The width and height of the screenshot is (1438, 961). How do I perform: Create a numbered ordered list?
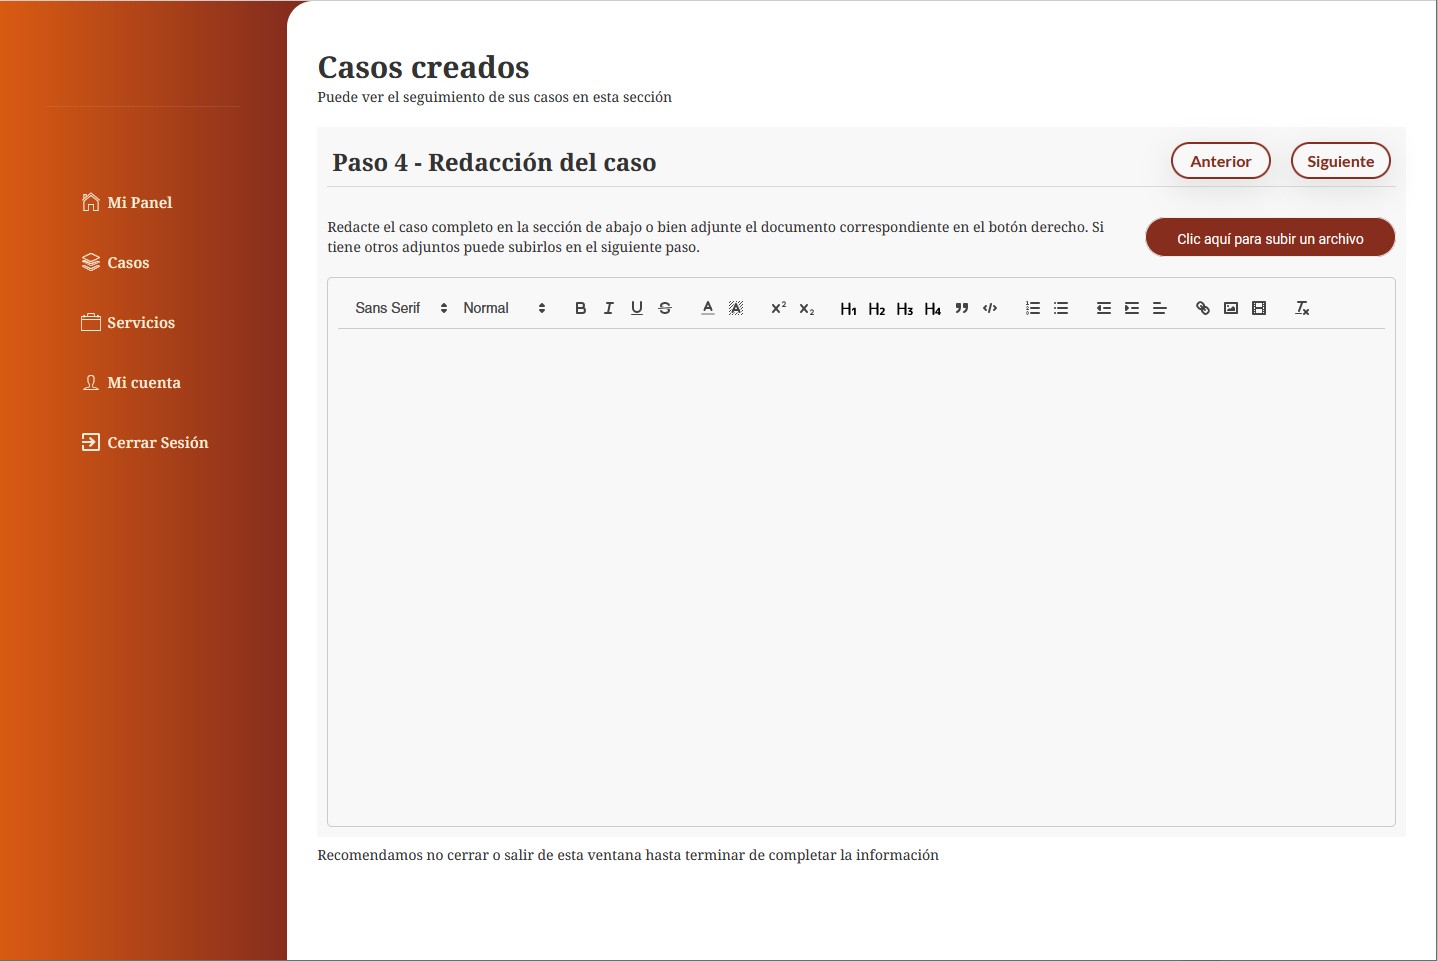[x=1033, y=308]
